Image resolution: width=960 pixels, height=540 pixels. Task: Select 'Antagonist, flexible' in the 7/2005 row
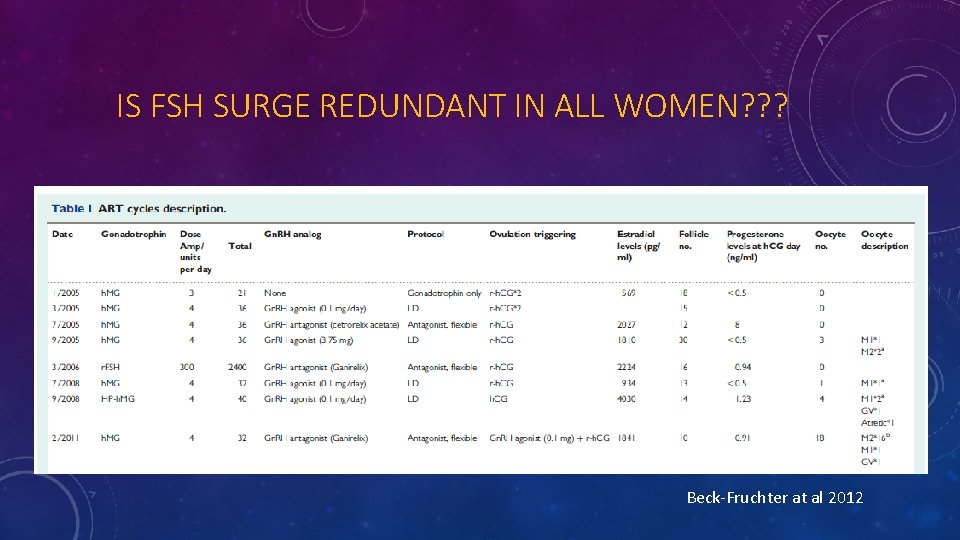click(x=442, y=325)
